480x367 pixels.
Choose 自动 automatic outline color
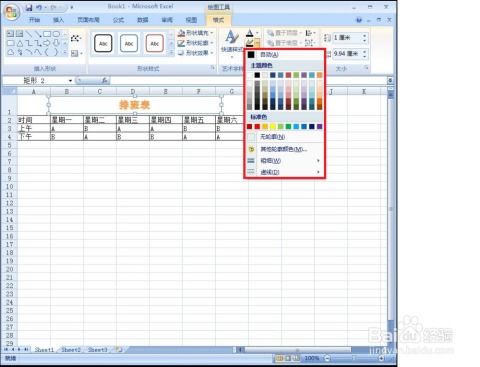point(285,55)
